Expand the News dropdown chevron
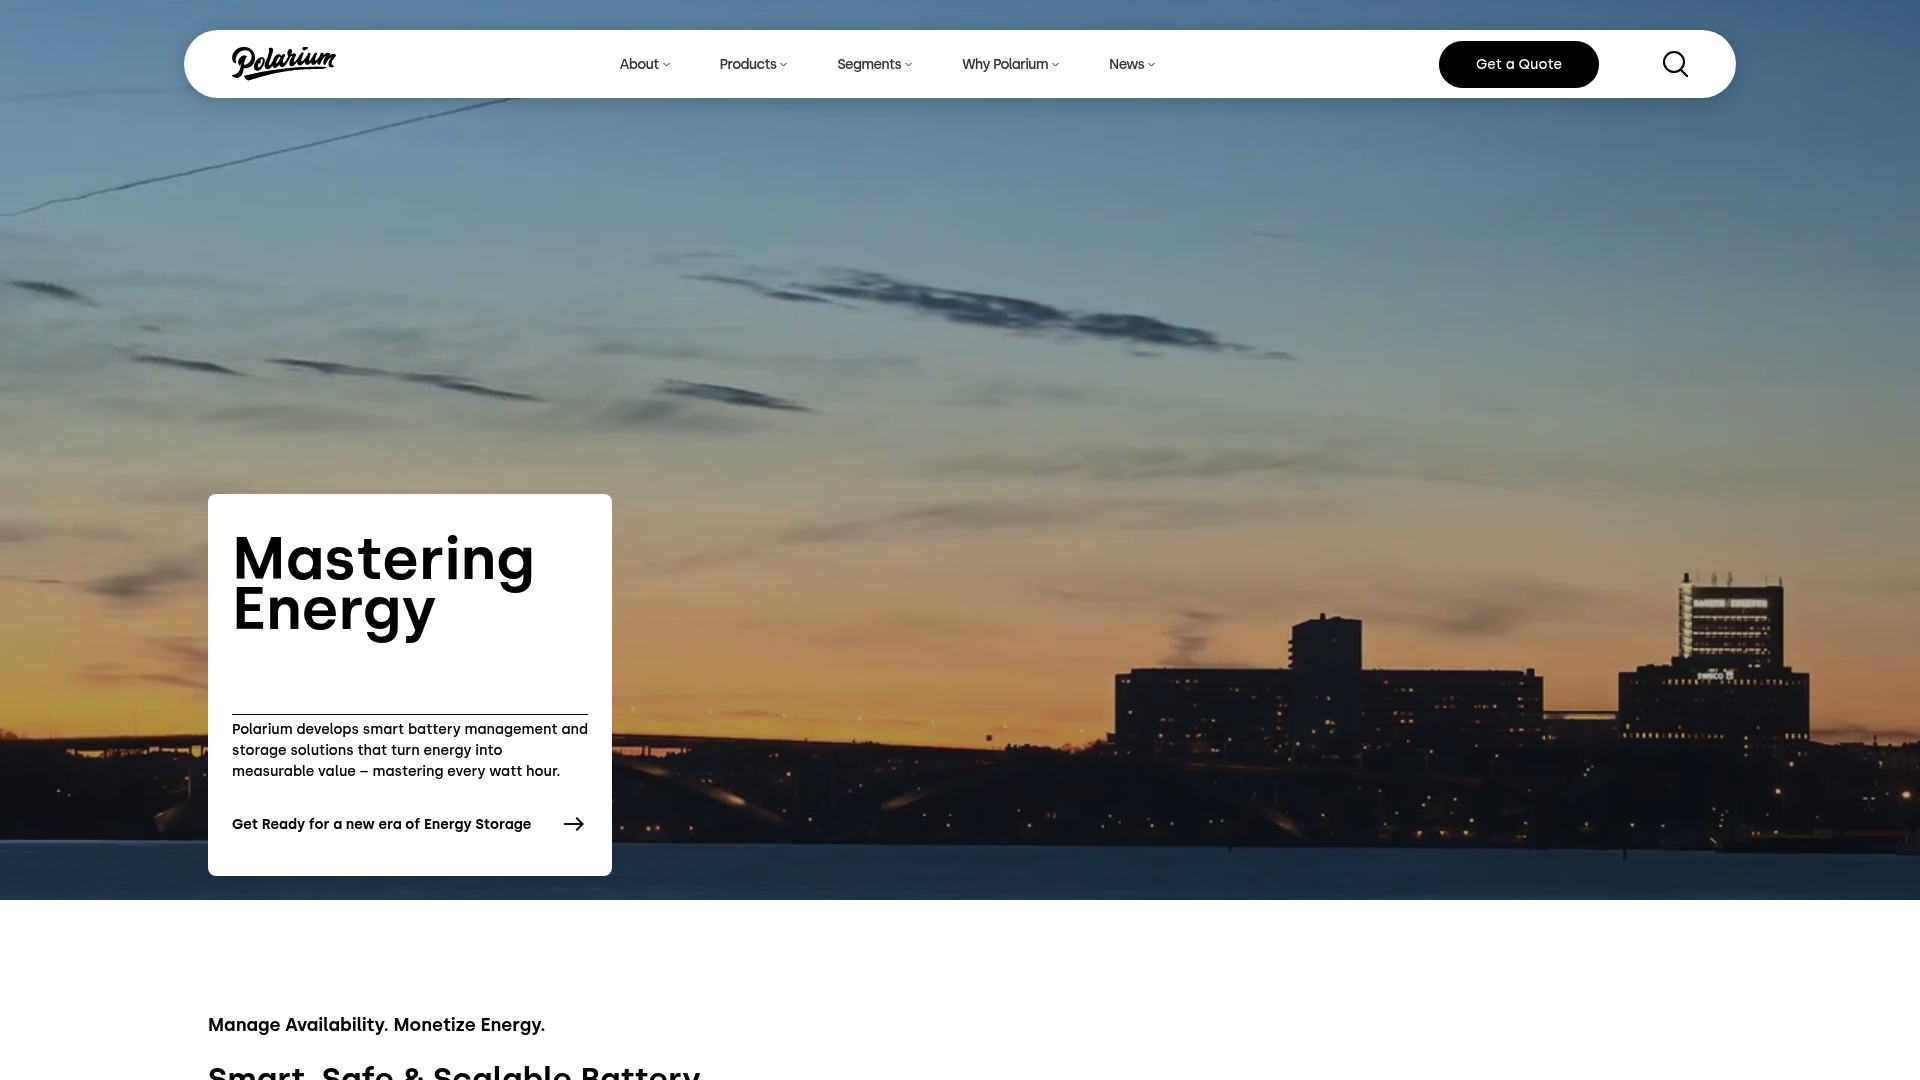This screenshot has width=1920, height=1080. point(1150,64)
